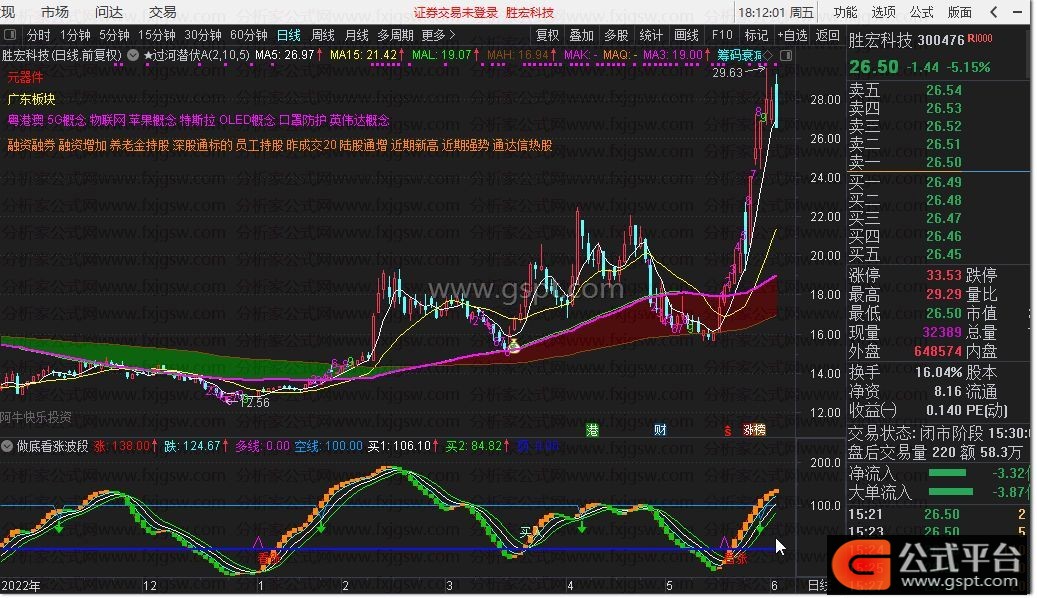The height and width of the screenshot is (598, 1037).
Task: Switch to the 60分钟 period tab
Action: click(x=249, y=35)
